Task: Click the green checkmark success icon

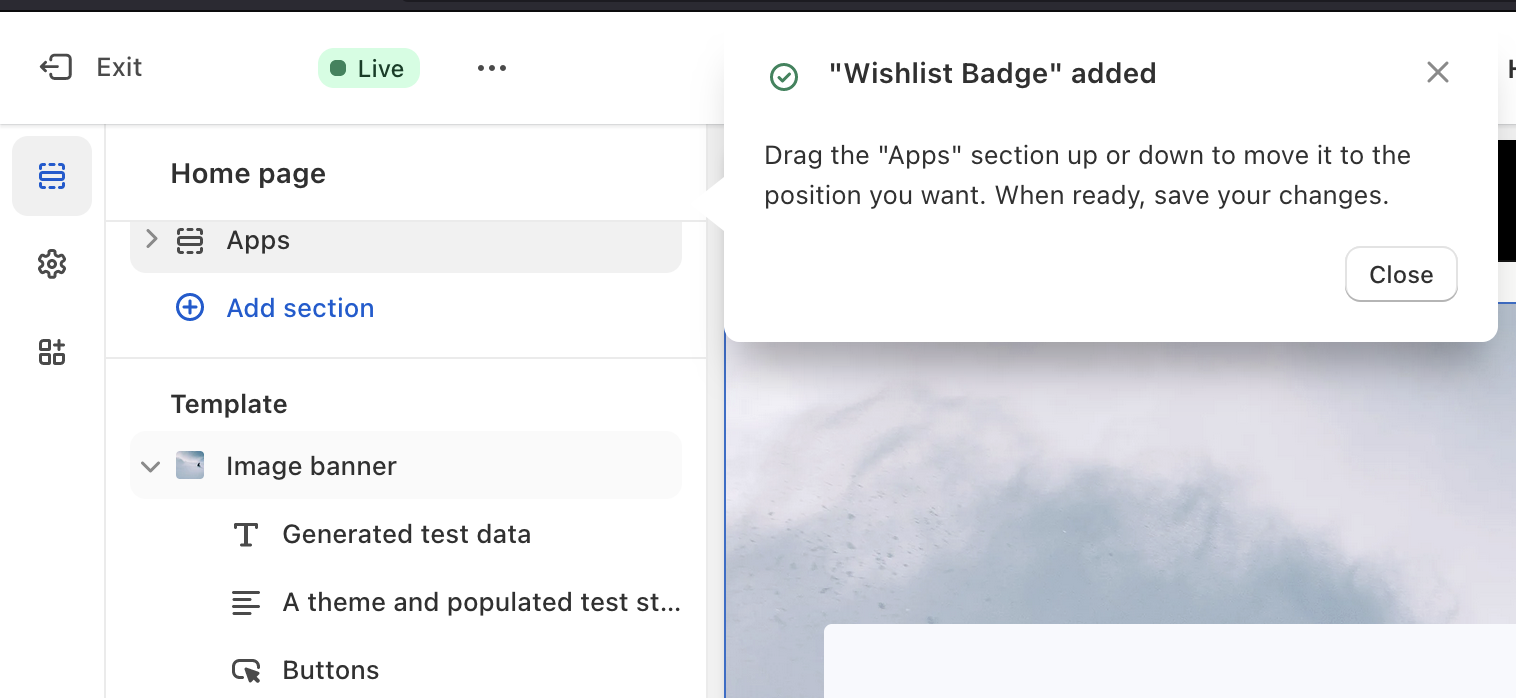Action: (784, 77)
